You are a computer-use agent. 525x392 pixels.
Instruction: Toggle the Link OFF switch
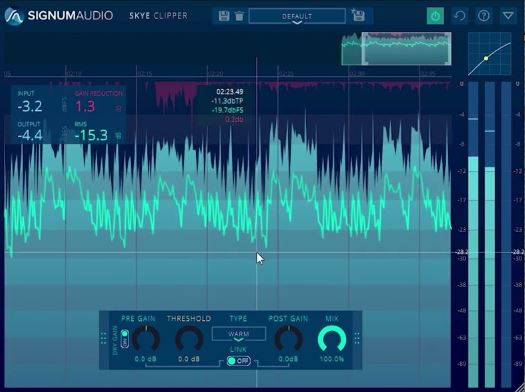click(x=238, y=361)
